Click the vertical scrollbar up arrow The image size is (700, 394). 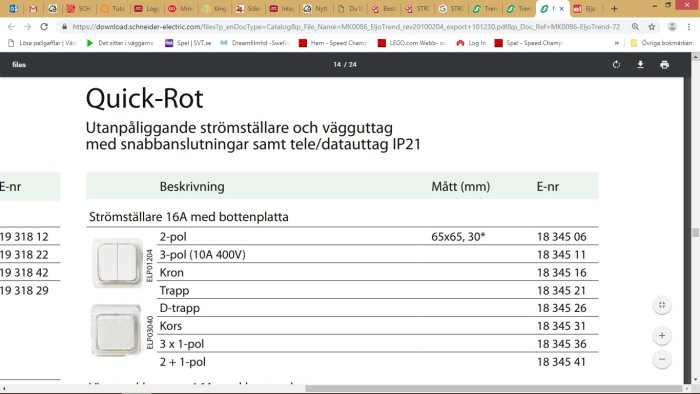coord(696,57)
